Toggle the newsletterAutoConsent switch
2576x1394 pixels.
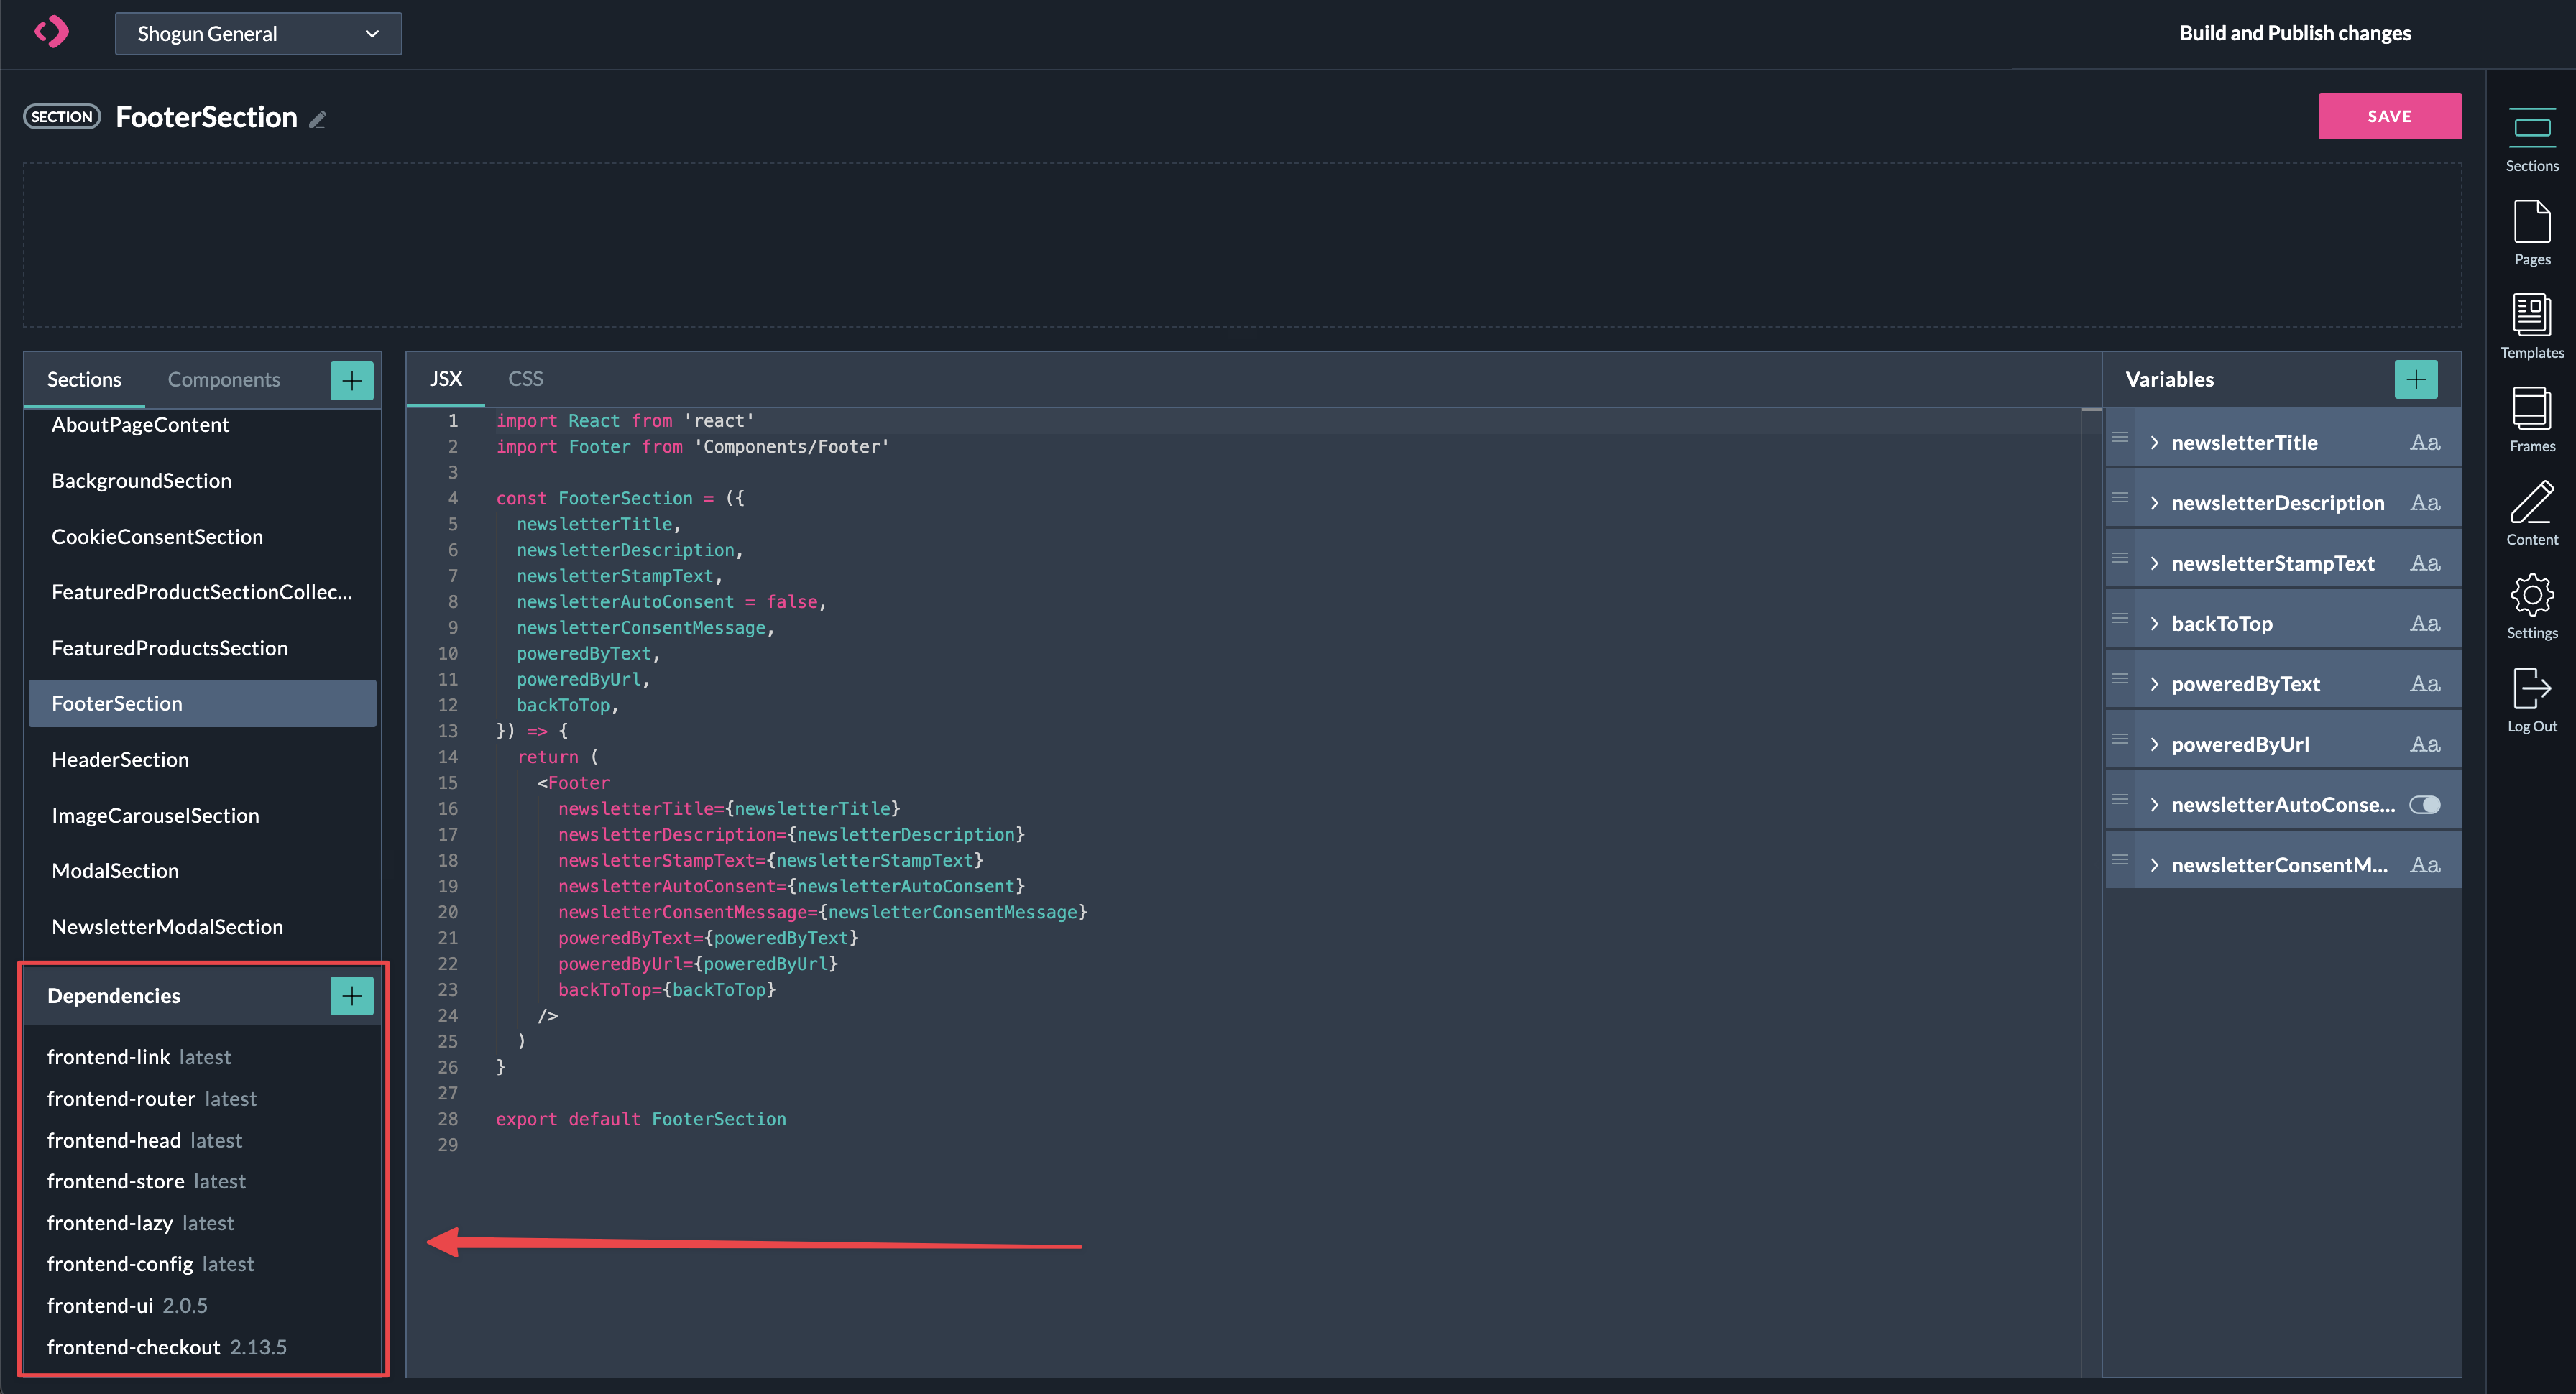pyautogui.click(x=2424, y=805)
